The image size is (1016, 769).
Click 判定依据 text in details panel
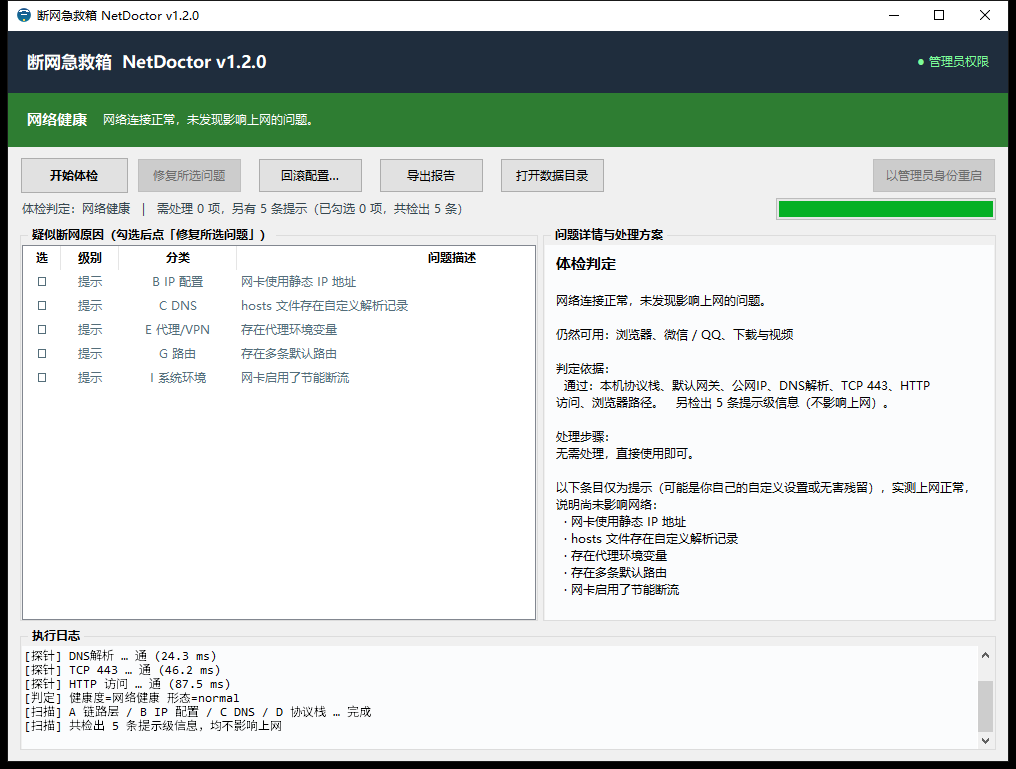coord(583,369)
